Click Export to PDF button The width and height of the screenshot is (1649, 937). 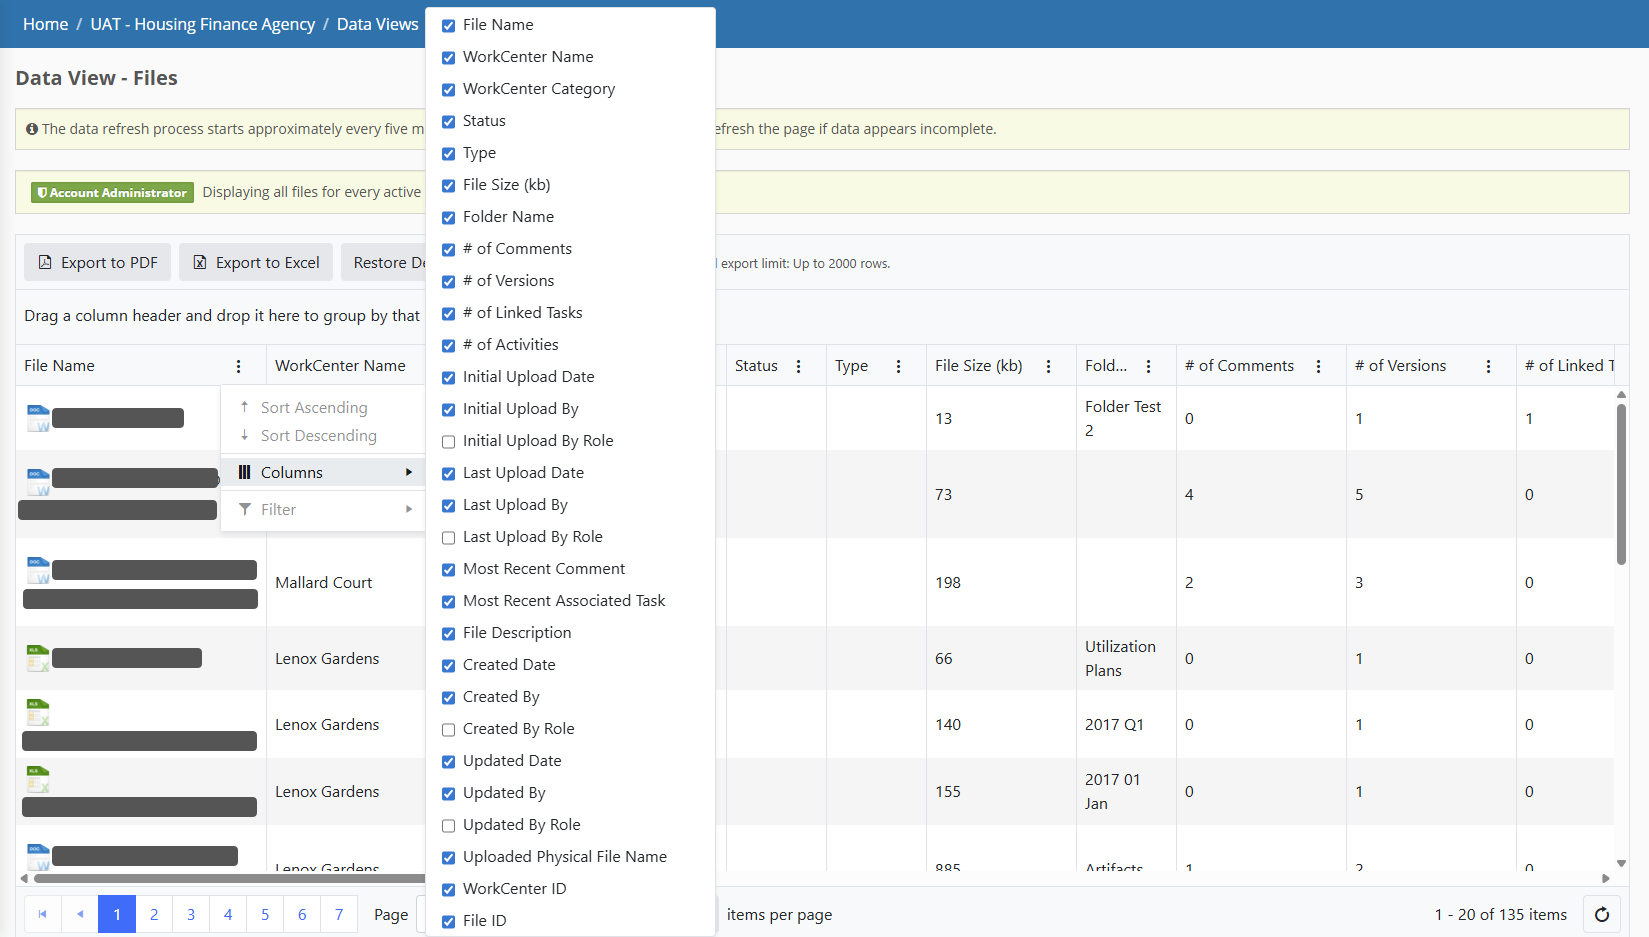pos(98,262)
